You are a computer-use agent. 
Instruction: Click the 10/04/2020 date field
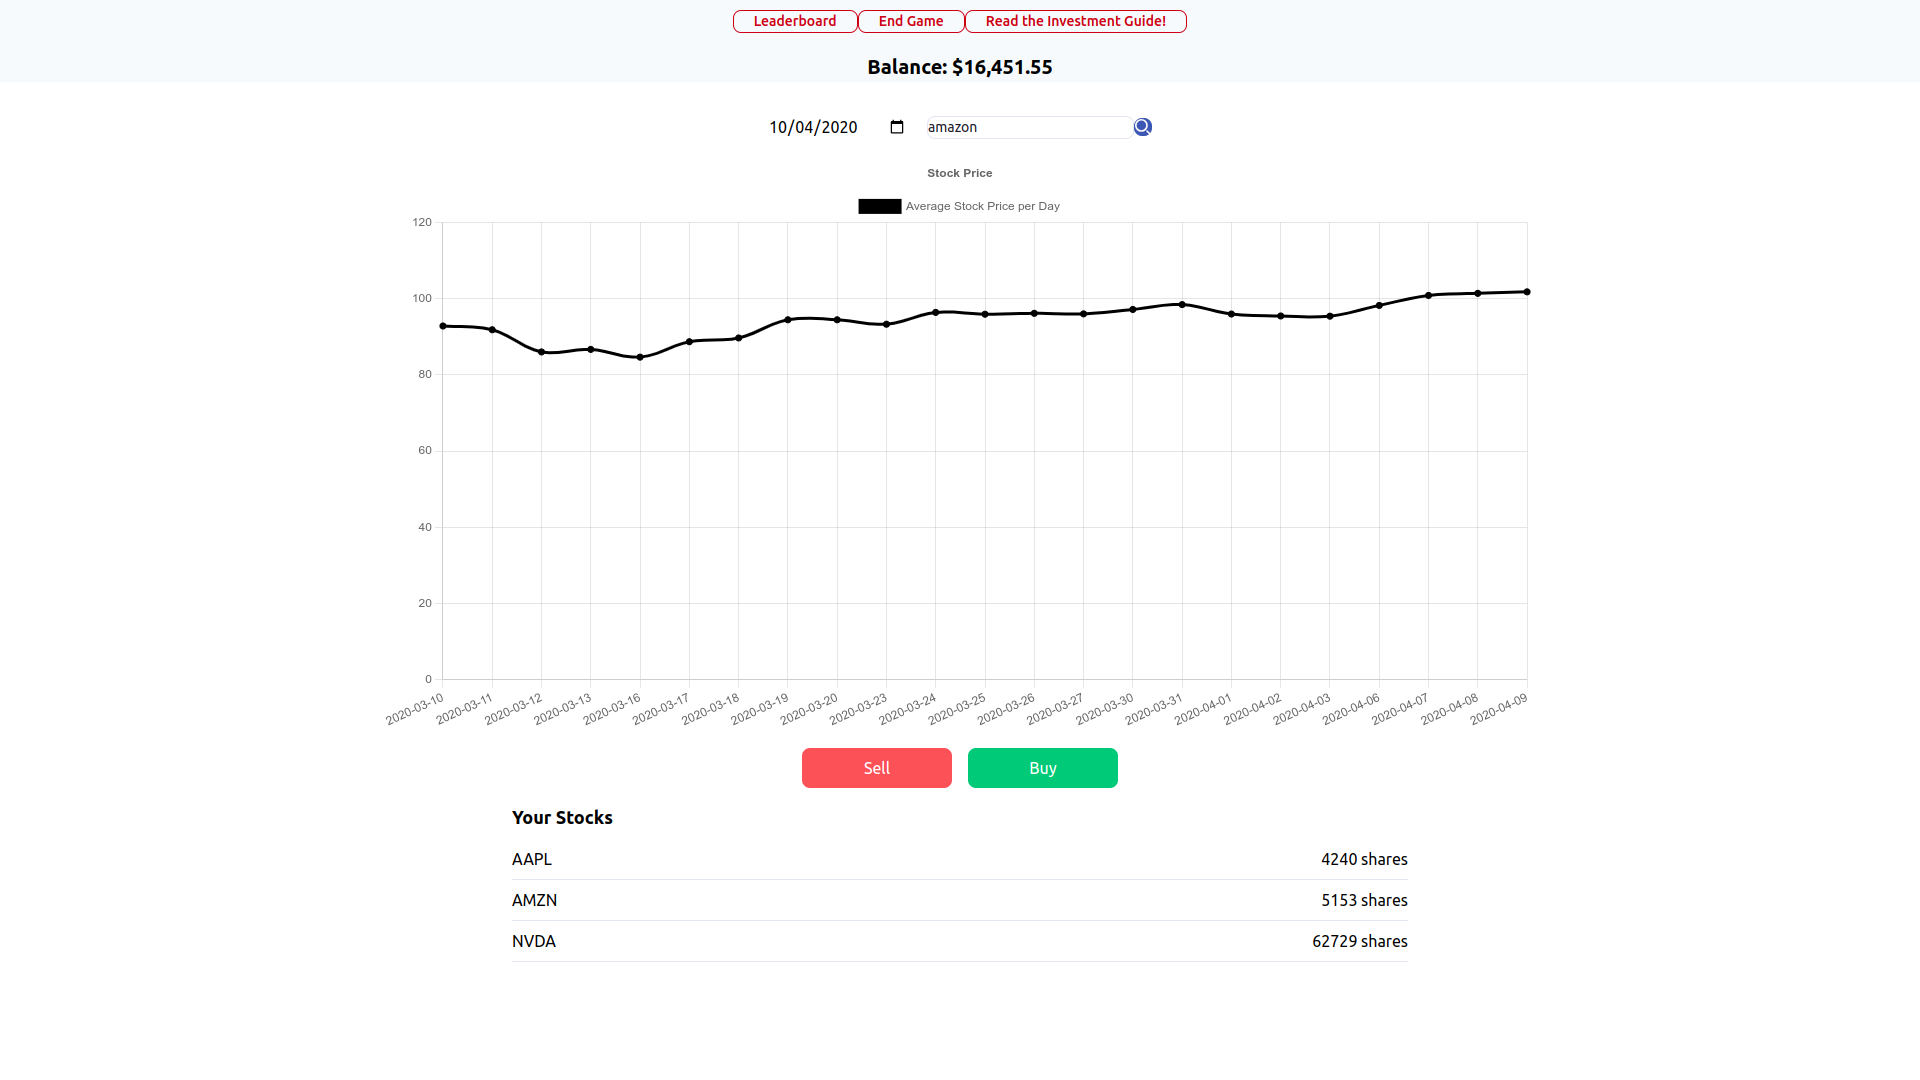[x=813, y=127]
